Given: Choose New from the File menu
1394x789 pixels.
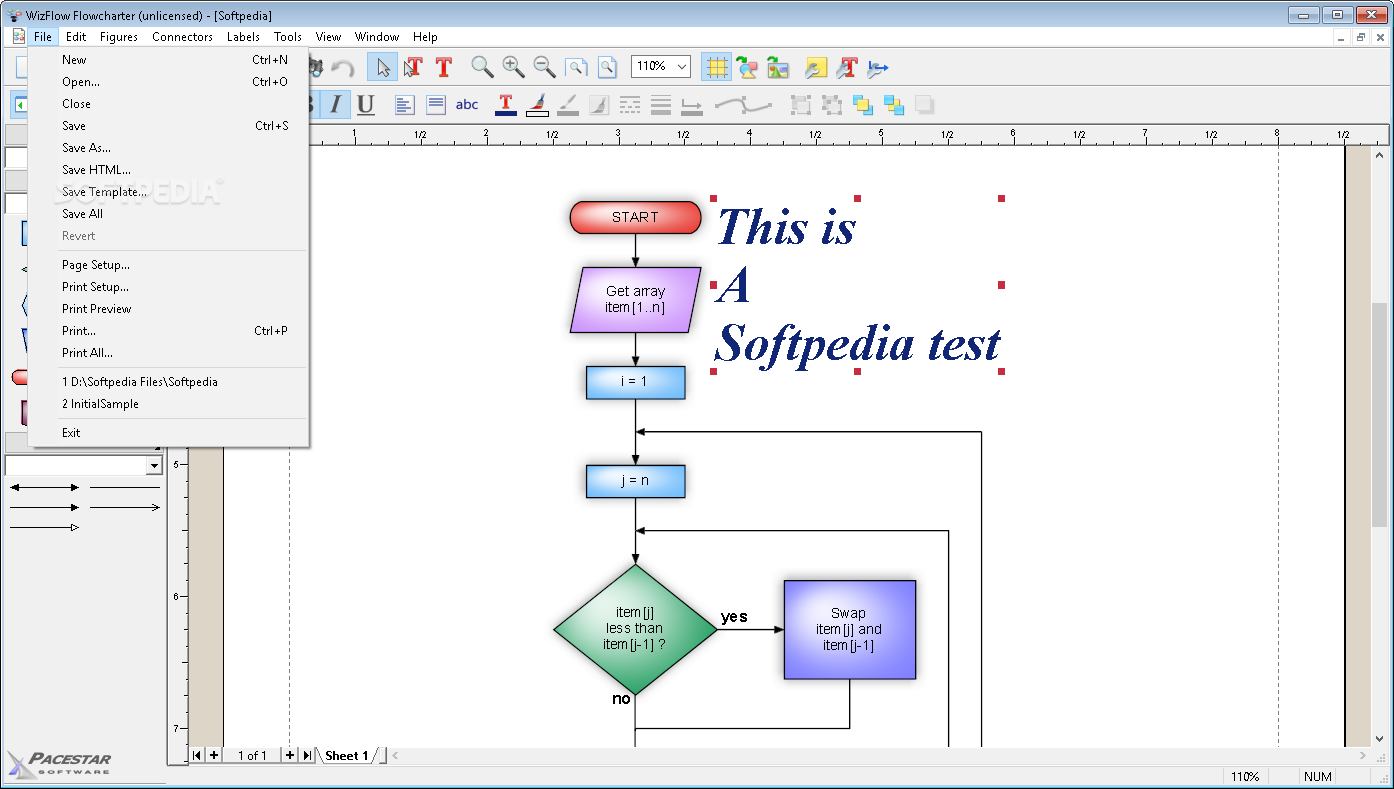Looking at the screenshot, I should (168, 60).
